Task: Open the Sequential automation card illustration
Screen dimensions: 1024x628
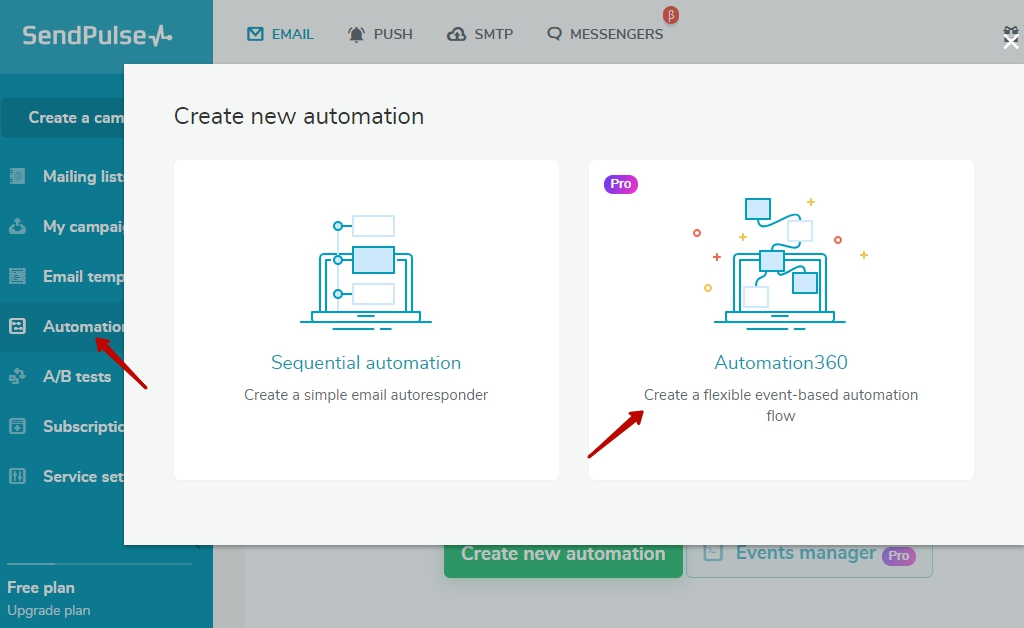Action: tap(366, 272)
